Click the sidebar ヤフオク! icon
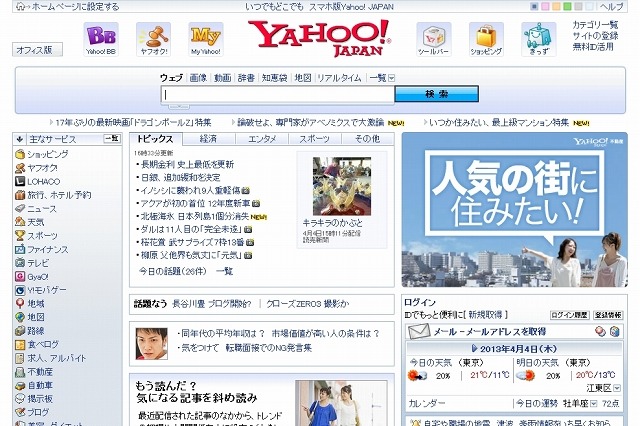This screenshot has width=640, height=426. pyautogui.click(x=20, y=168)
